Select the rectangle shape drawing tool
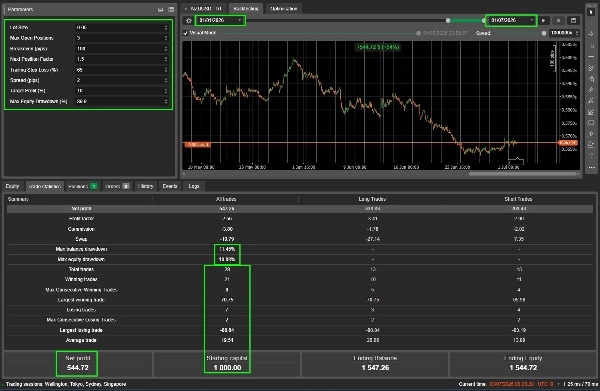The height and width of the screenshot is (391, 600). [592, 123]
